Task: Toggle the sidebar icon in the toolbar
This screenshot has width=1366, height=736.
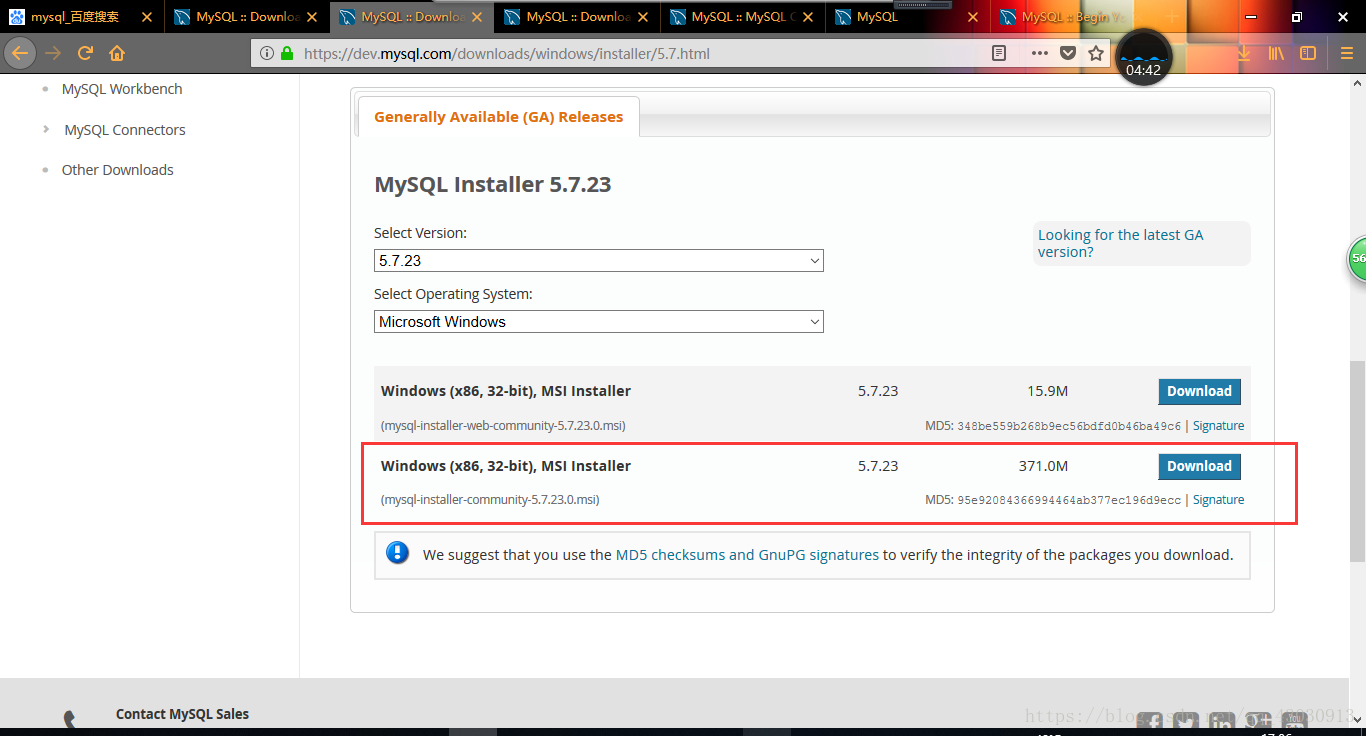Action: (1308, 53)
